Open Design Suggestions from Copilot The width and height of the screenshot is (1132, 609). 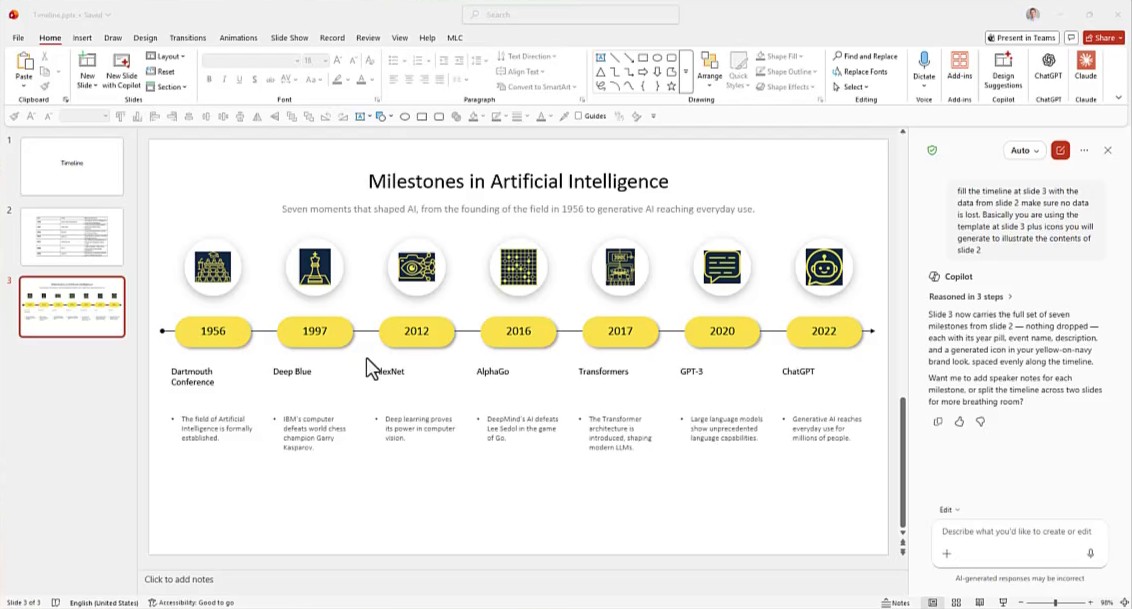1003,69
